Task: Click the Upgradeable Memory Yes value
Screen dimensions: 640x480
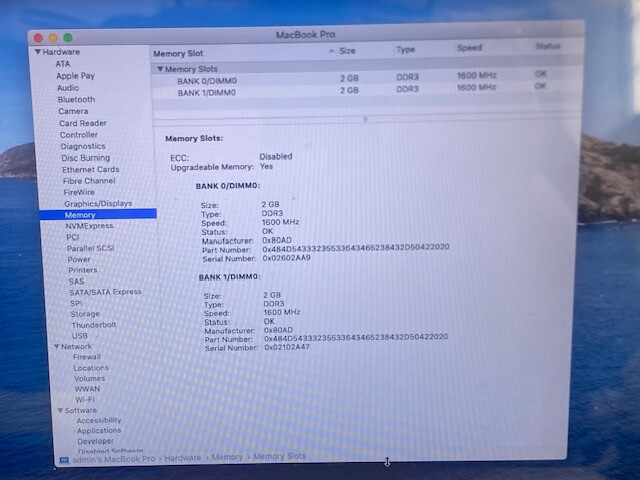Action: coord(266,167)
